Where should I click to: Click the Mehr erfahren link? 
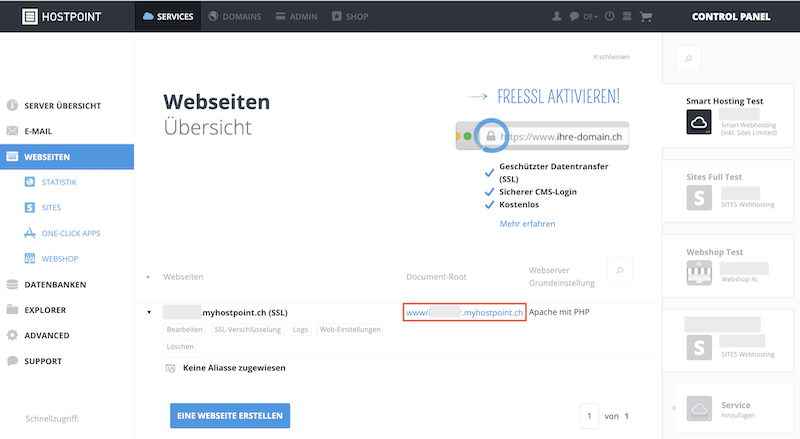[x=527, y=224]
